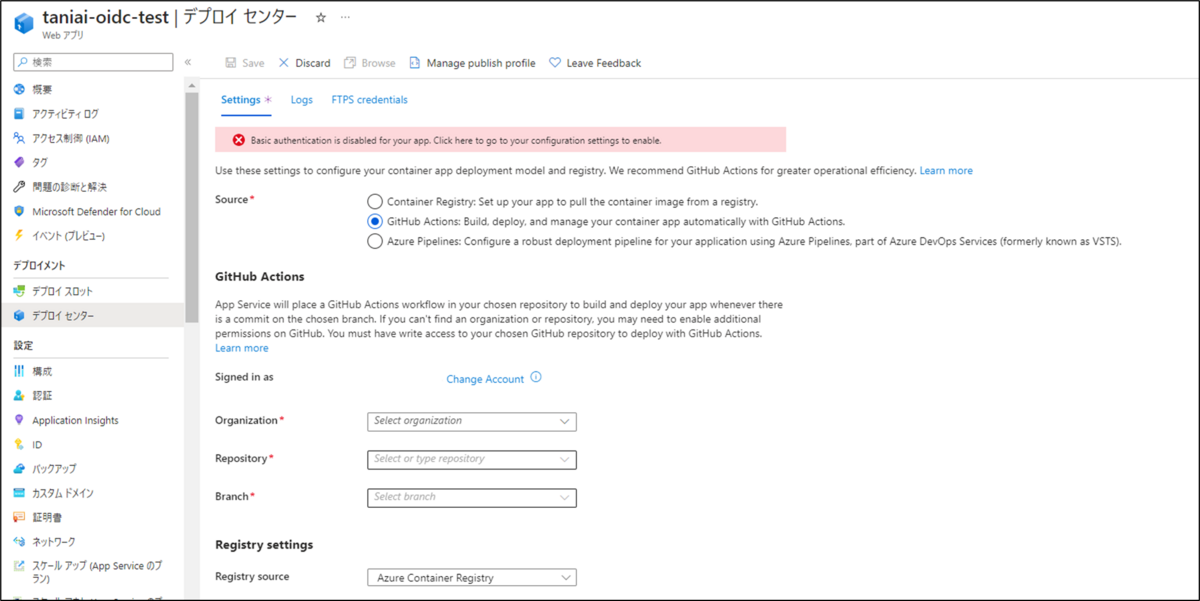The width and height of the screenshot is (1200, 601).
Task: Select Azure Pipelines source radio button
Action: 375,241
